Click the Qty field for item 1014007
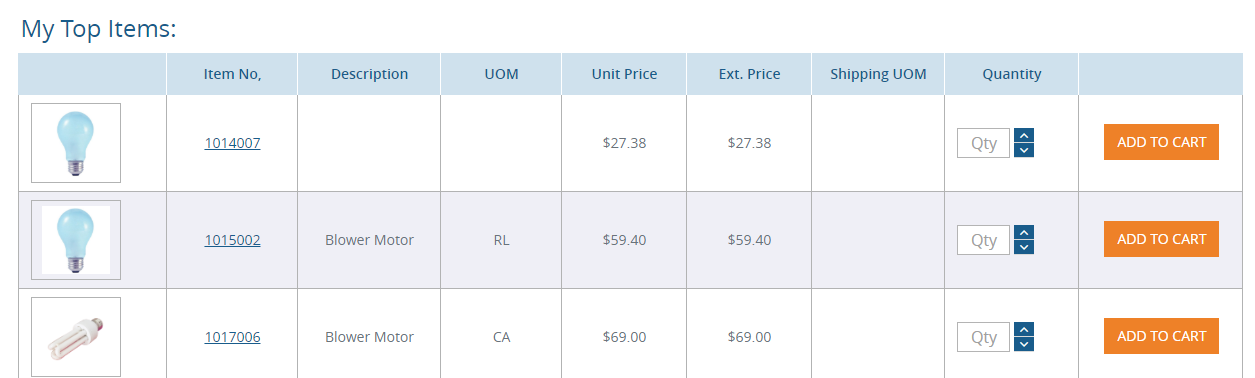1255x378 pixels. [x=984, y=143]
